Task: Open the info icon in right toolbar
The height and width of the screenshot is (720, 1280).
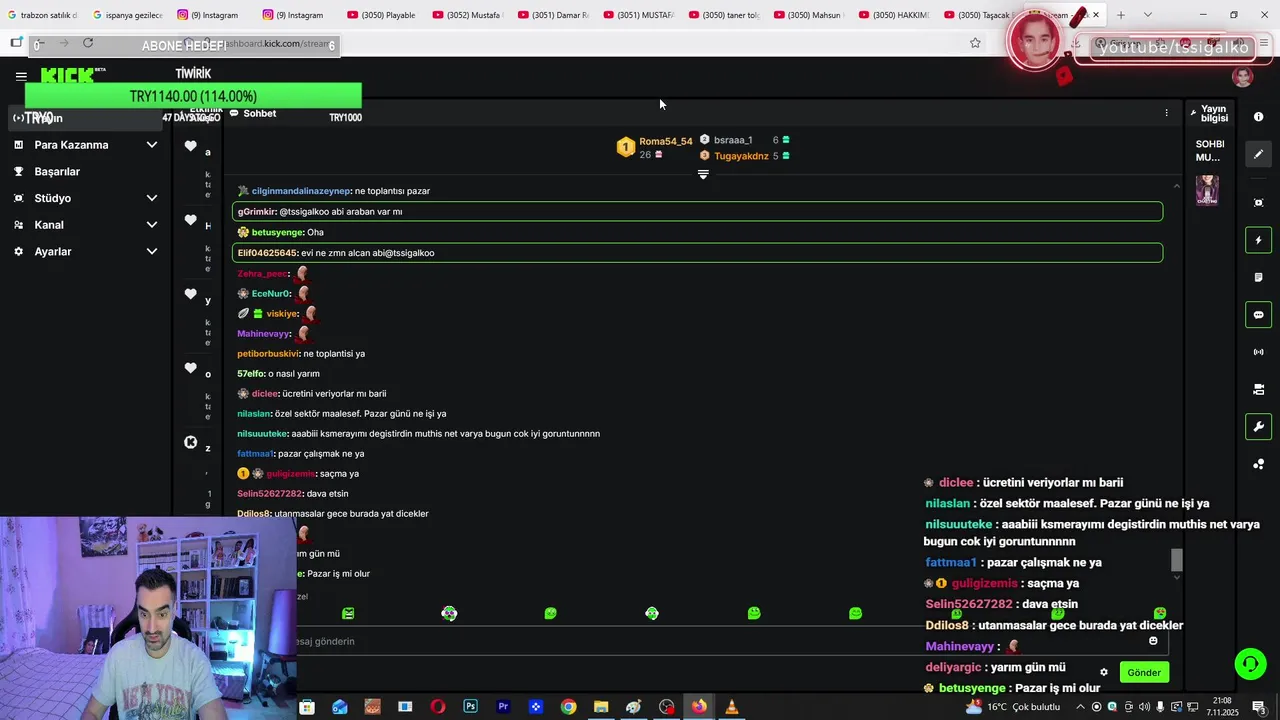Action: click(x=1258, y=117)
